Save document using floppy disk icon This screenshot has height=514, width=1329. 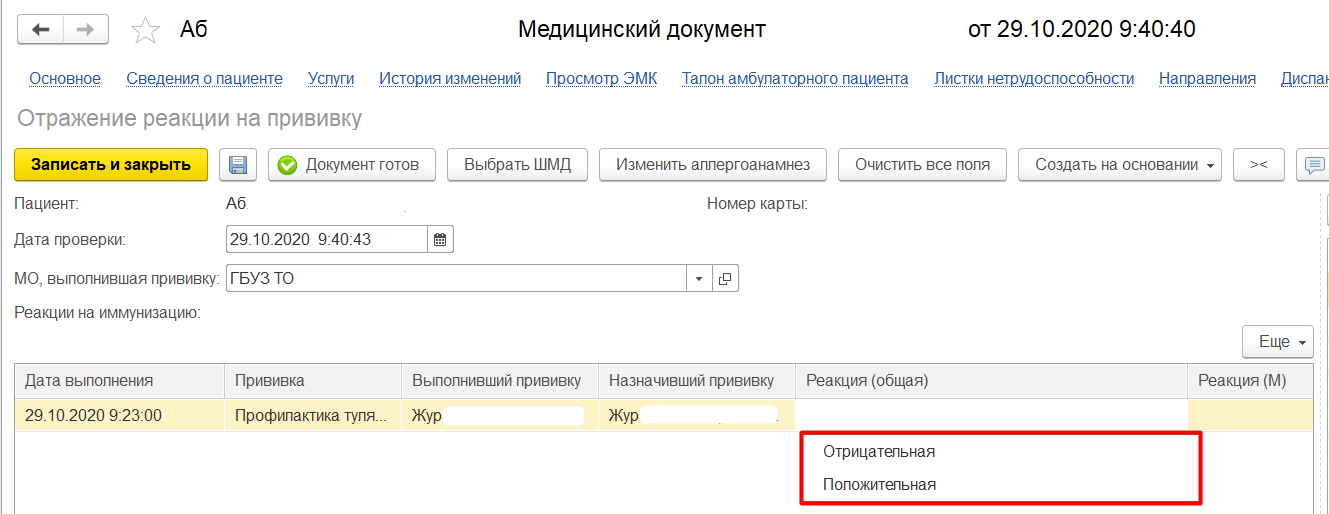coord(238,165)
